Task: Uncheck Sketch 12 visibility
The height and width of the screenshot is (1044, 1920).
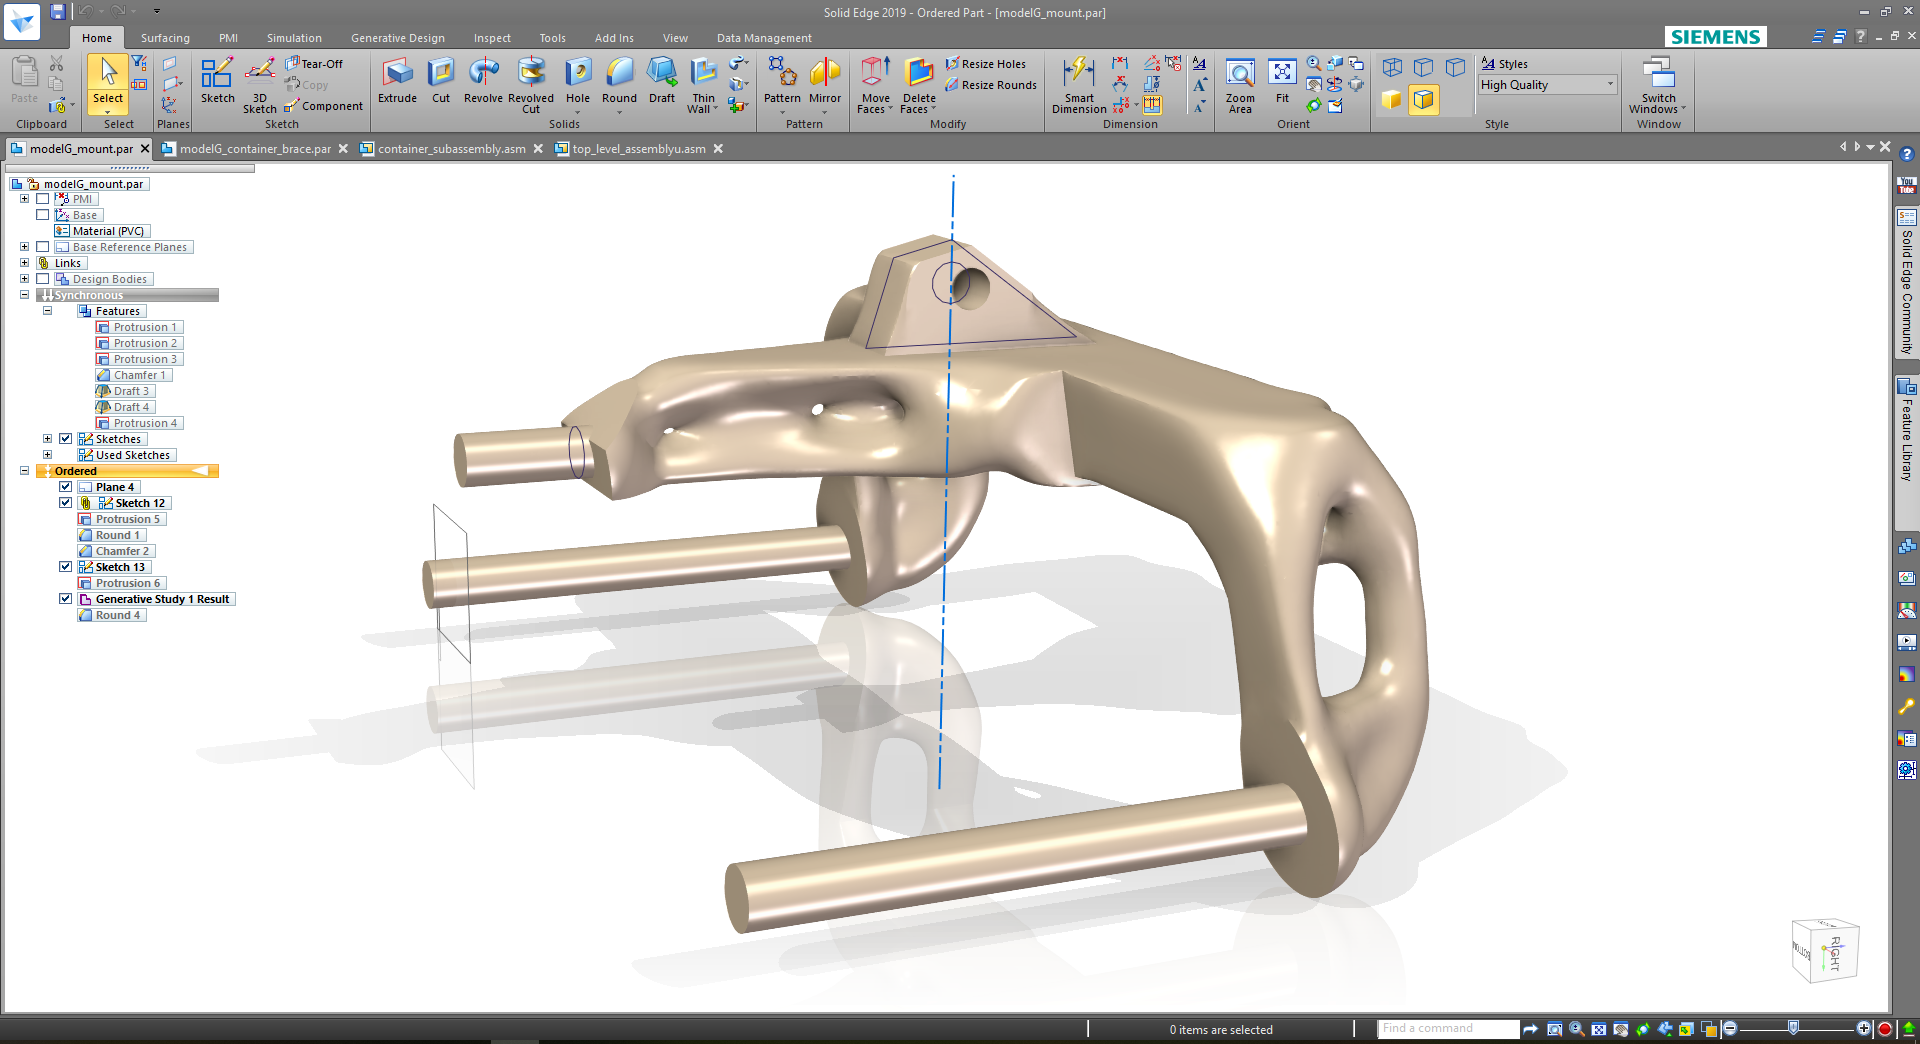Action: click(x=66, y=503)
